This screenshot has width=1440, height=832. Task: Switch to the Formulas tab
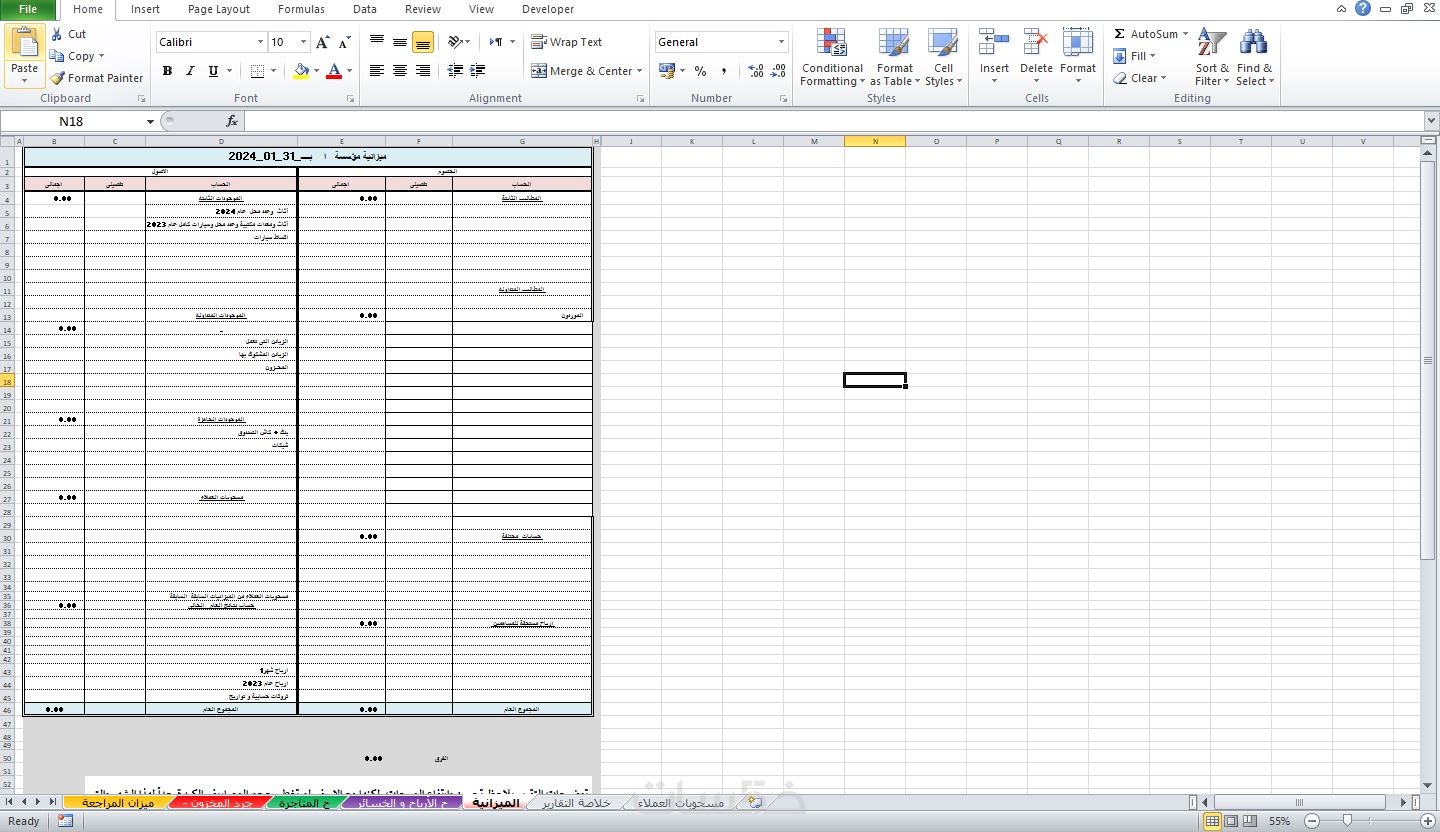(301, 9)
